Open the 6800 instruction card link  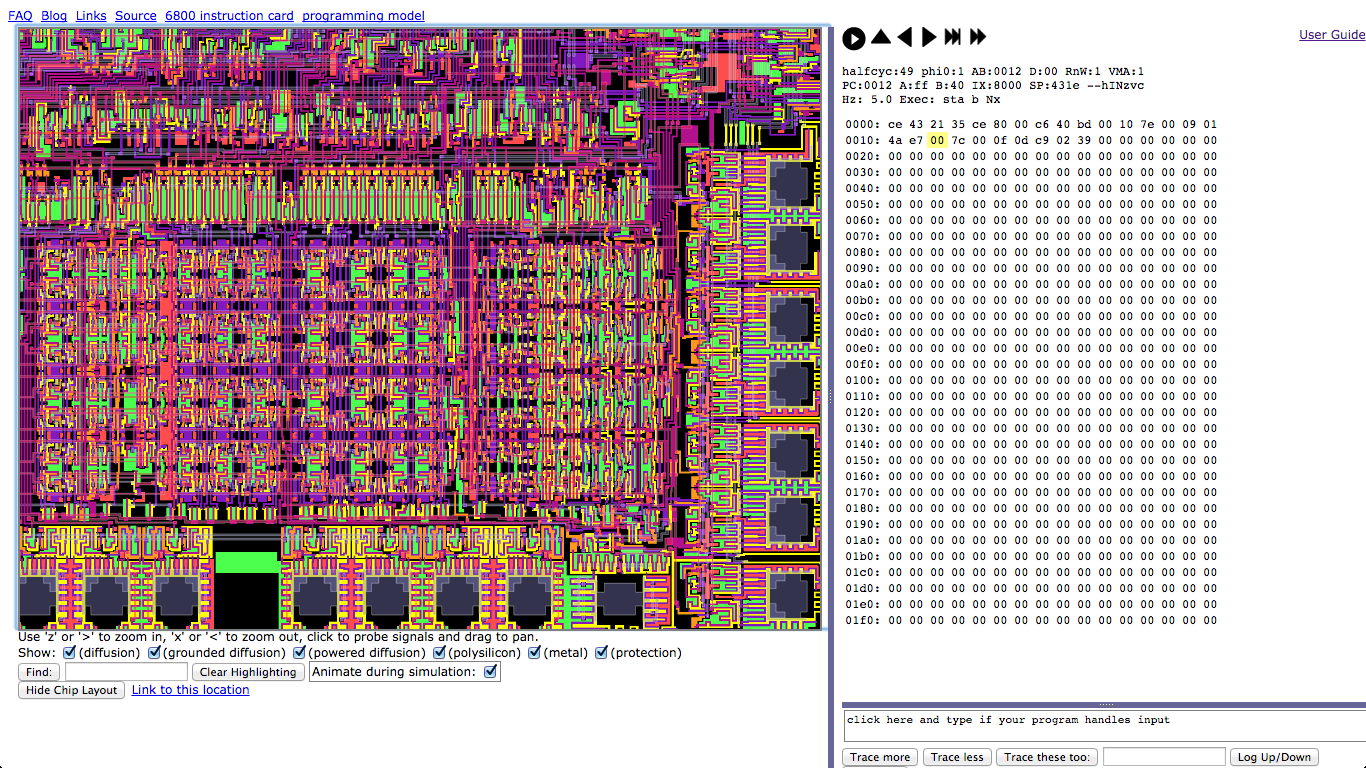229,16
